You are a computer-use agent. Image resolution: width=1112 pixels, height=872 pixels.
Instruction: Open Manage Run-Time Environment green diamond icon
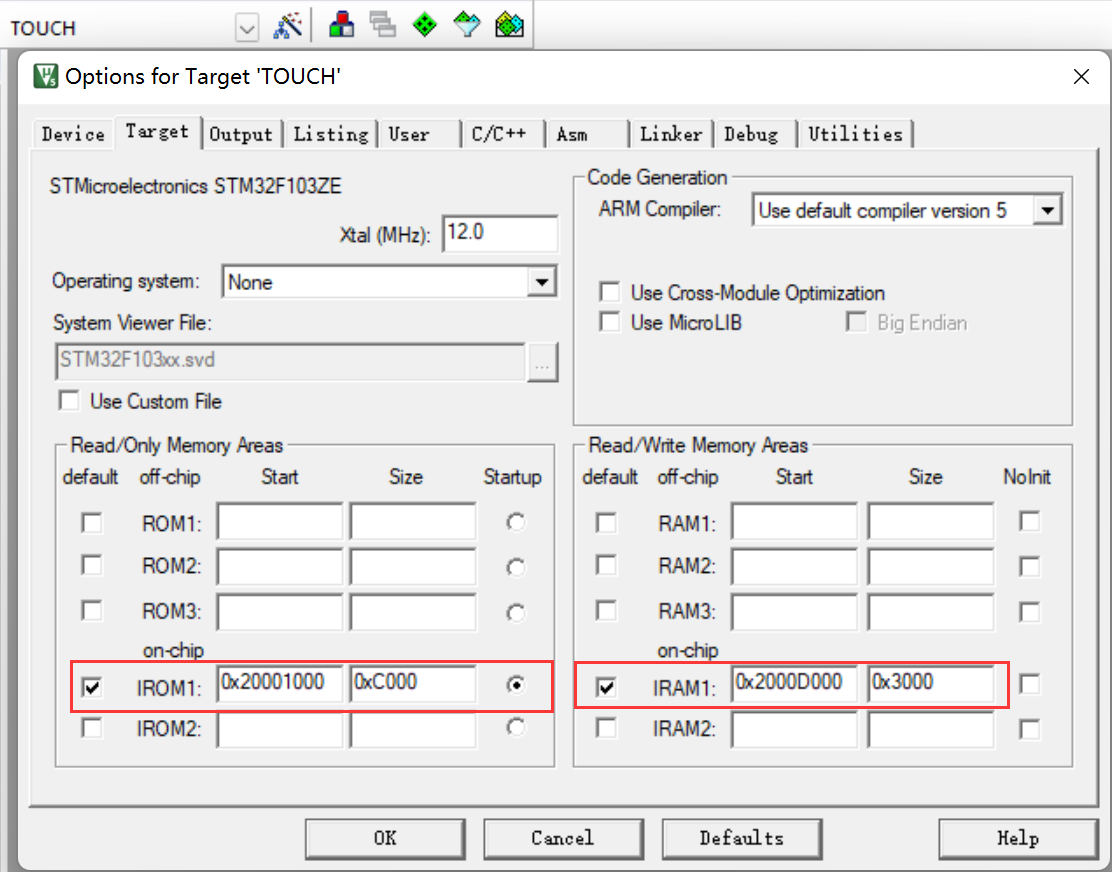click(425, 26)
